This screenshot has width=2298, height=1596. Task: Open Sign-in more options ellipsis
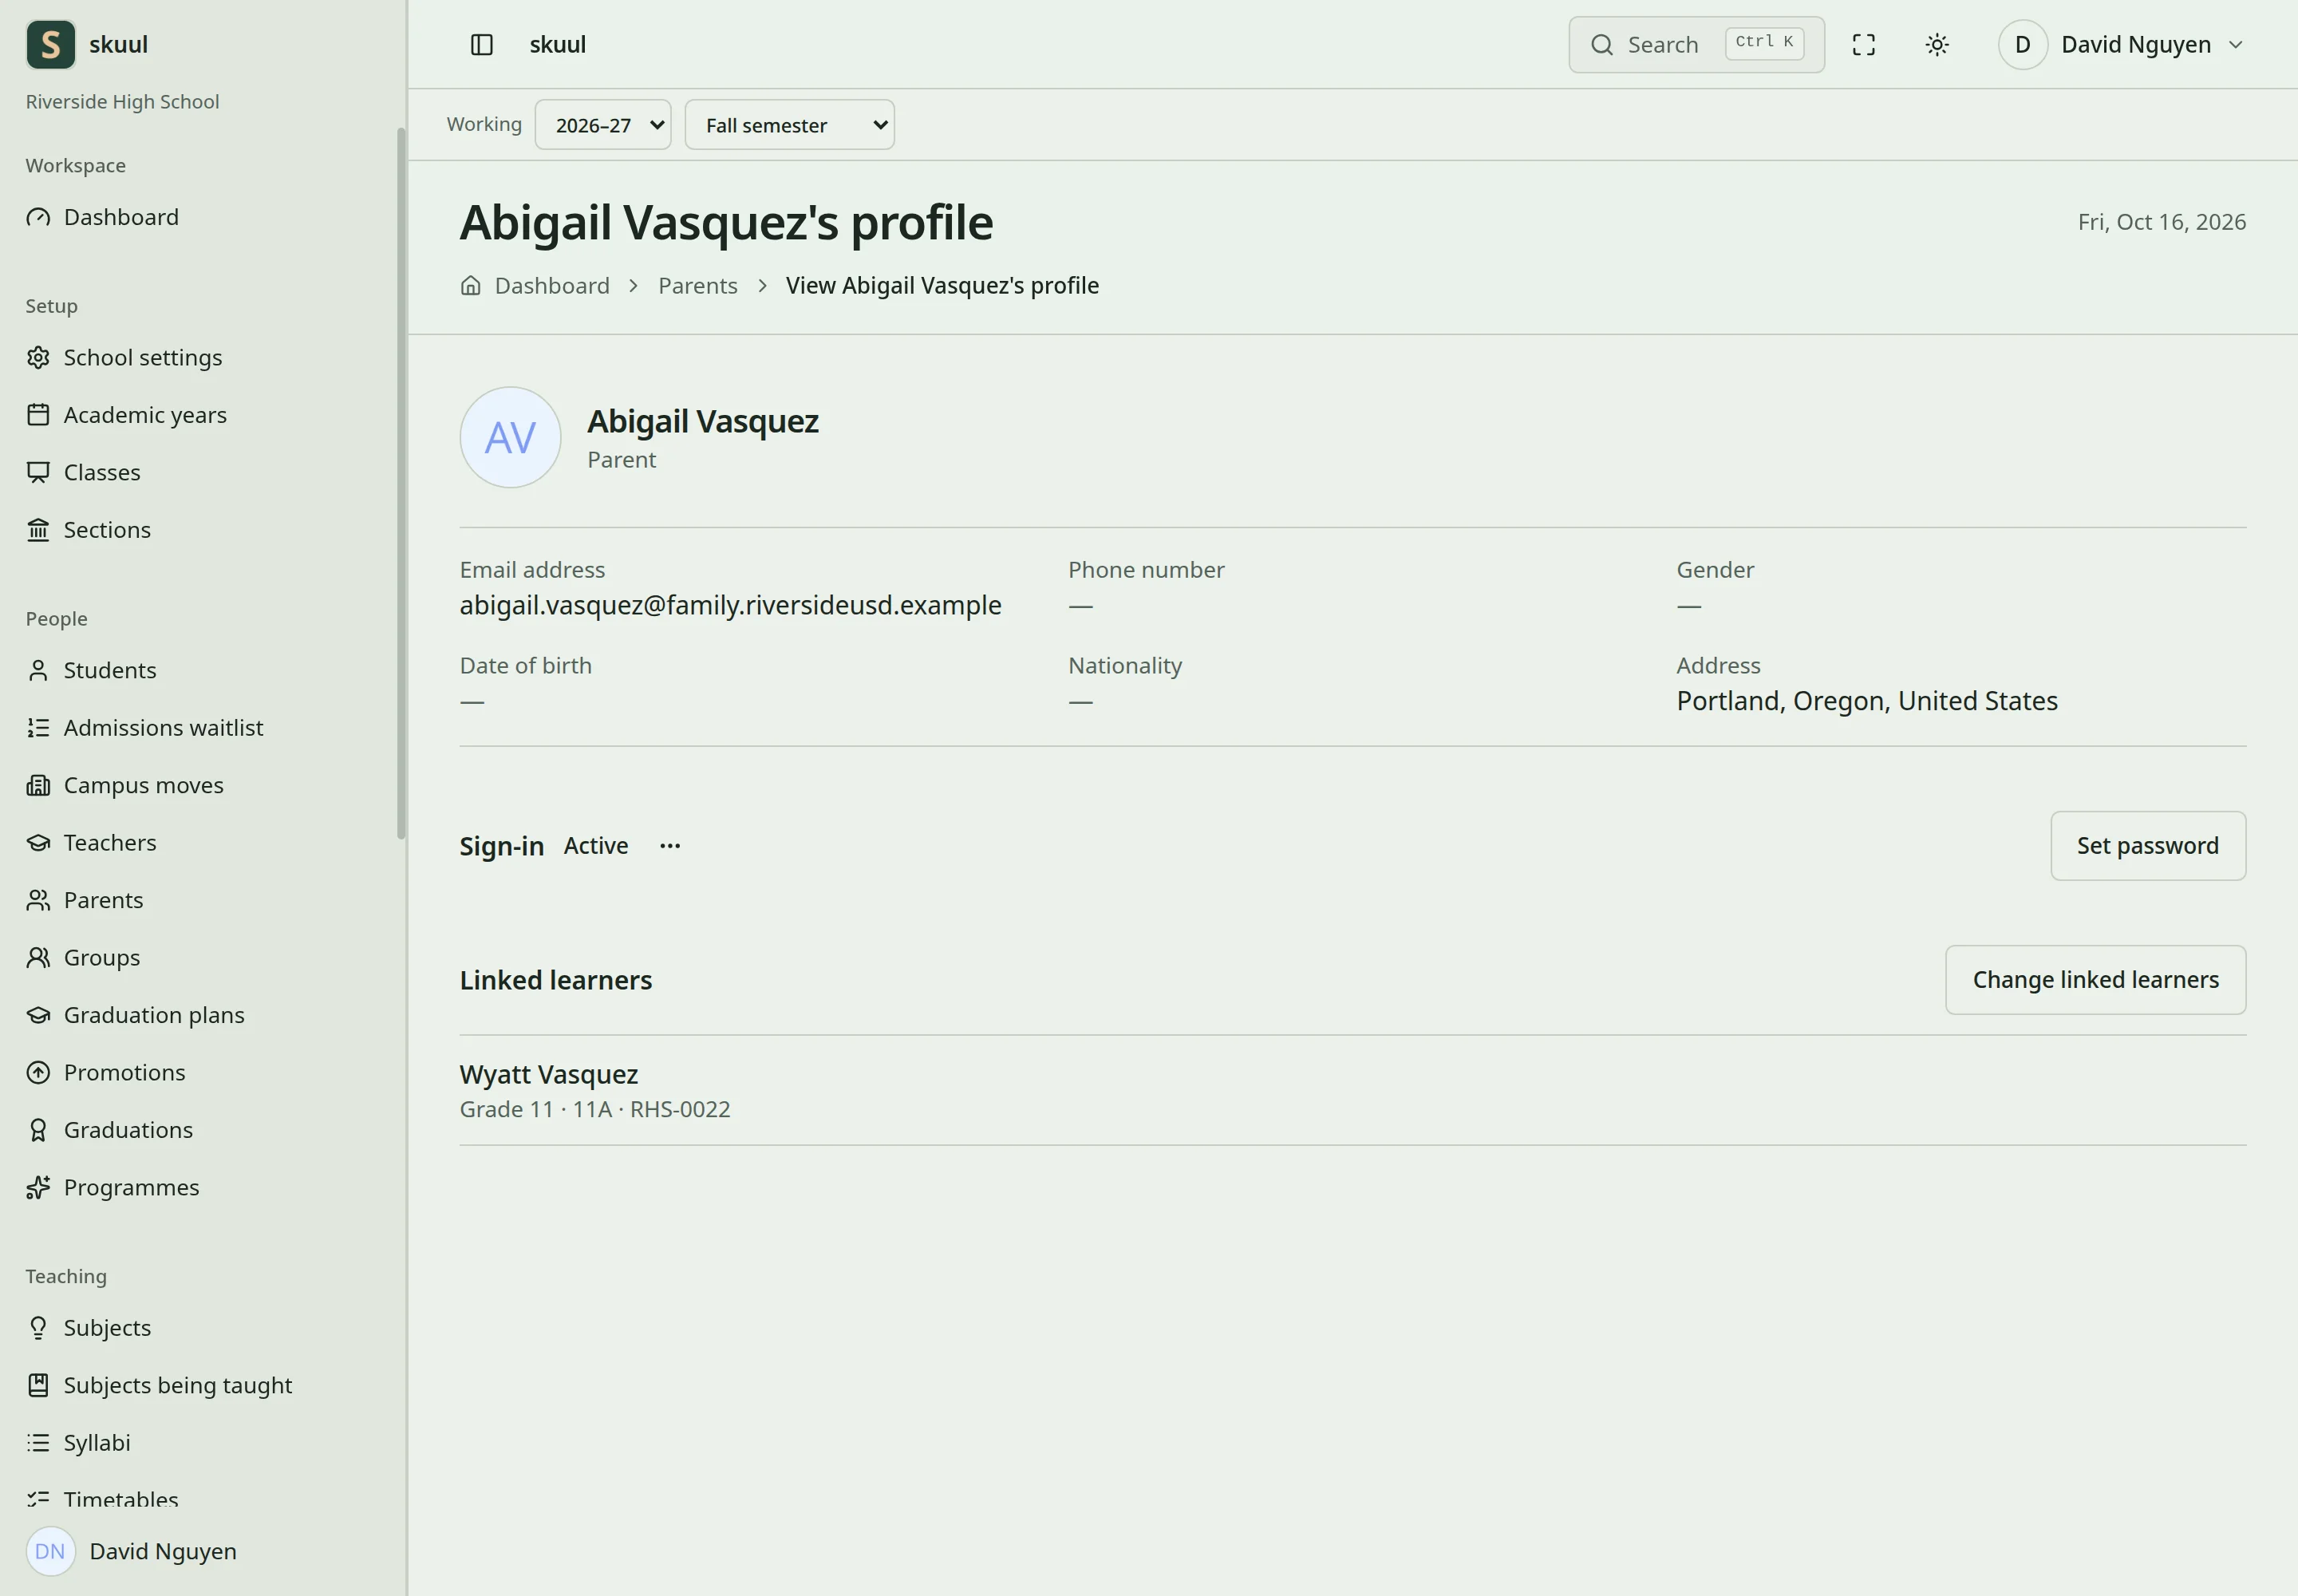click(670, 846)
